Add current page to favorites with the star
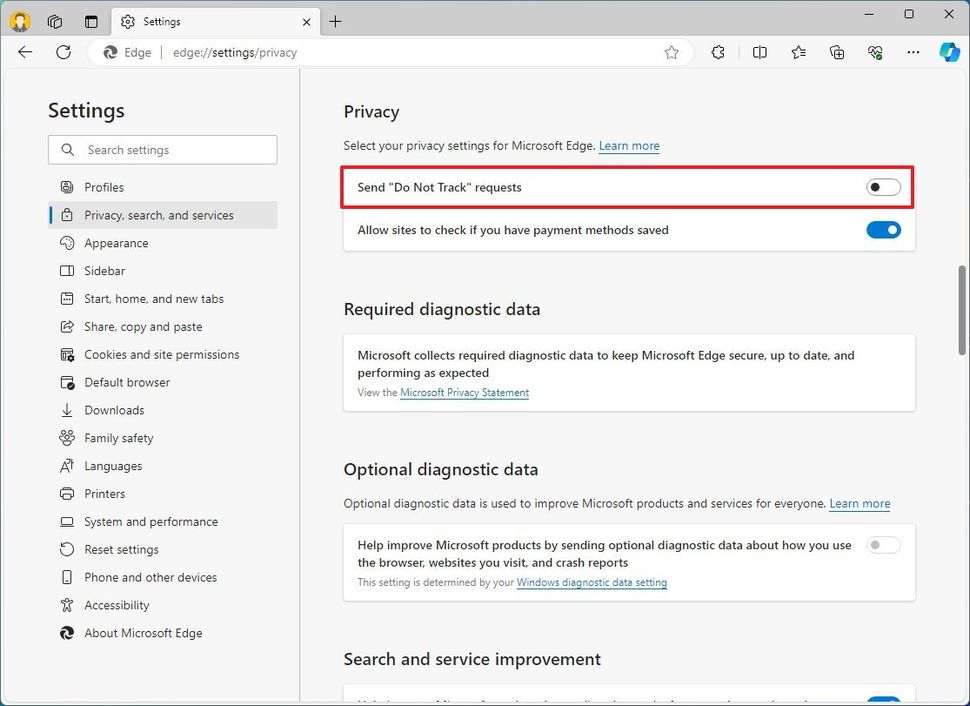The width and height of the screenshot is (970, 706). pos(671,52)
